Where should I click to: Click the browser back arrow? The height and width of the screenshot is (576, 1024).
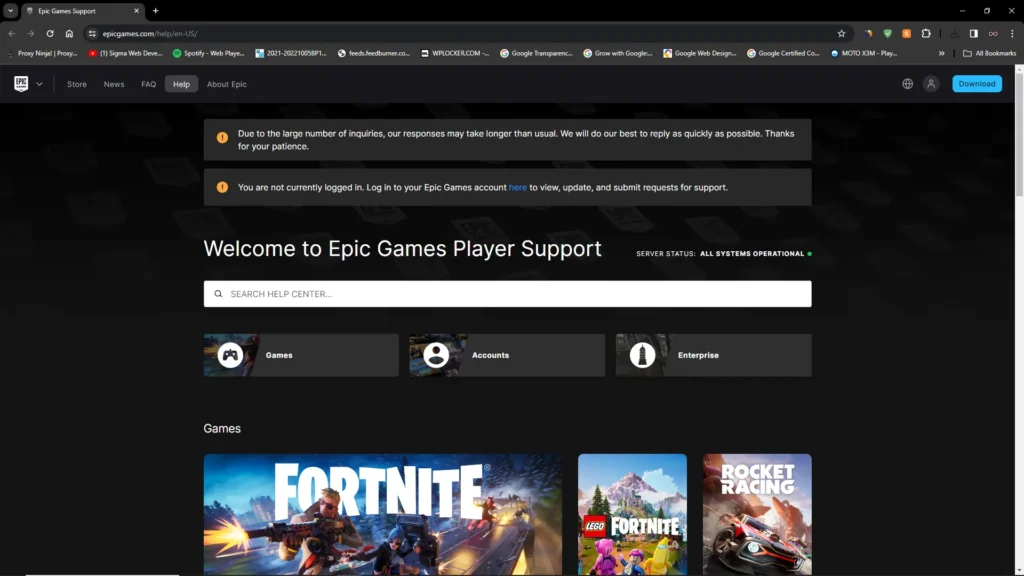coord(12,33)
